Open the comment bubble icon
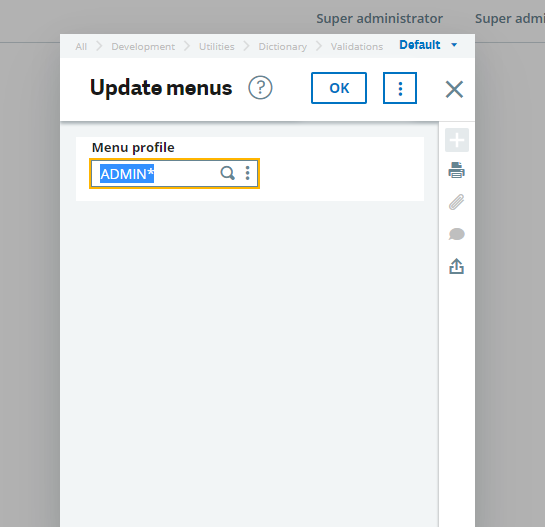545x527 pixels. coord(456,234)
